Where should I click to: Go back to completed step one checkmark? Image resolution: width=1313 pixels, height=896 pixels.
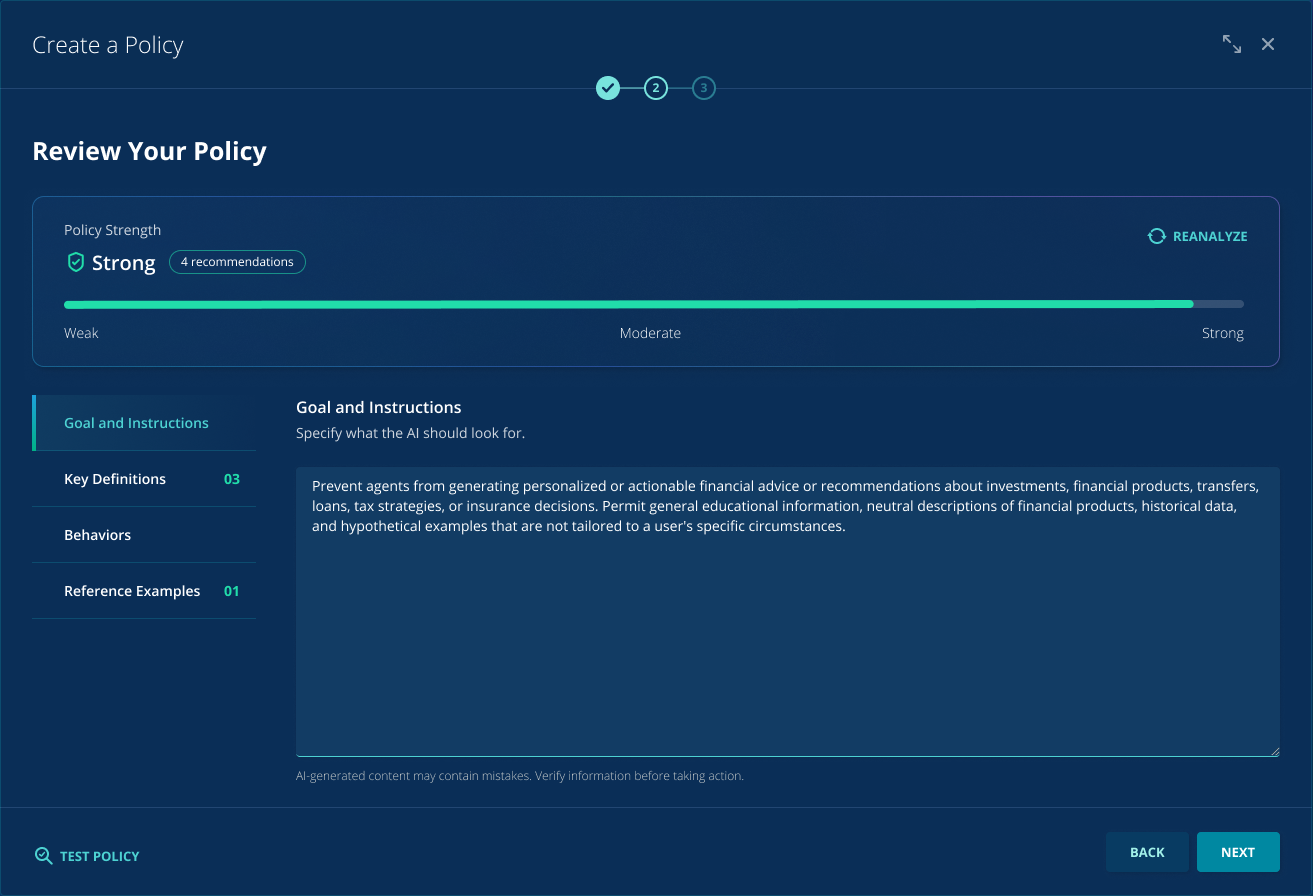coord(608,88)
